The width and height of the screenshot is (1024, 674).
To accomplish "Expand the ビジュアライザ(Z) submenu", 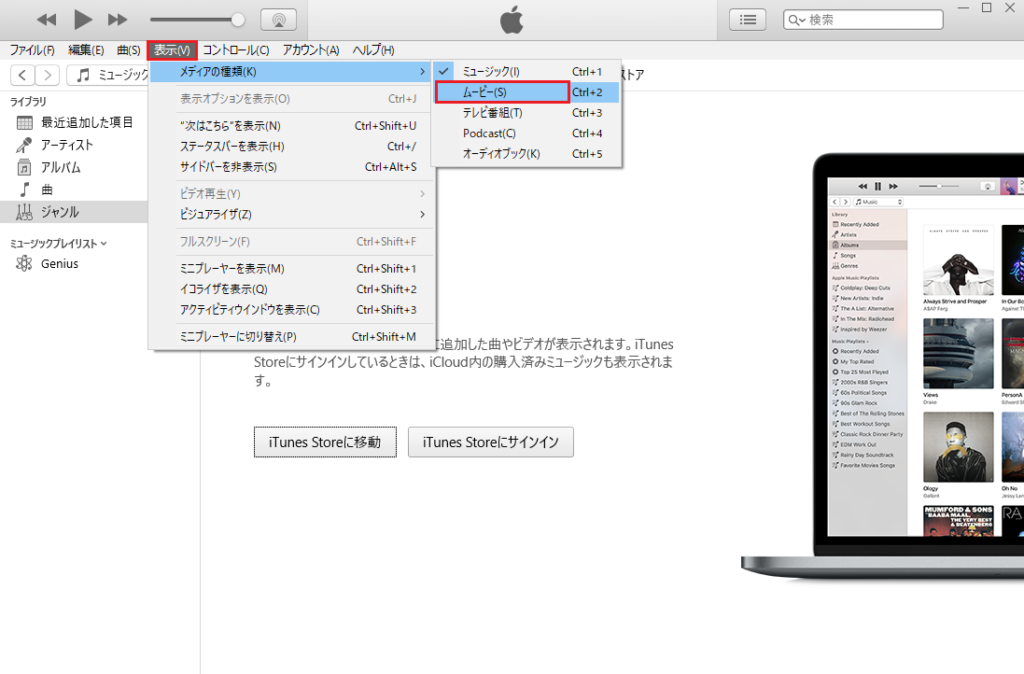I will click(x=292, y=214).
